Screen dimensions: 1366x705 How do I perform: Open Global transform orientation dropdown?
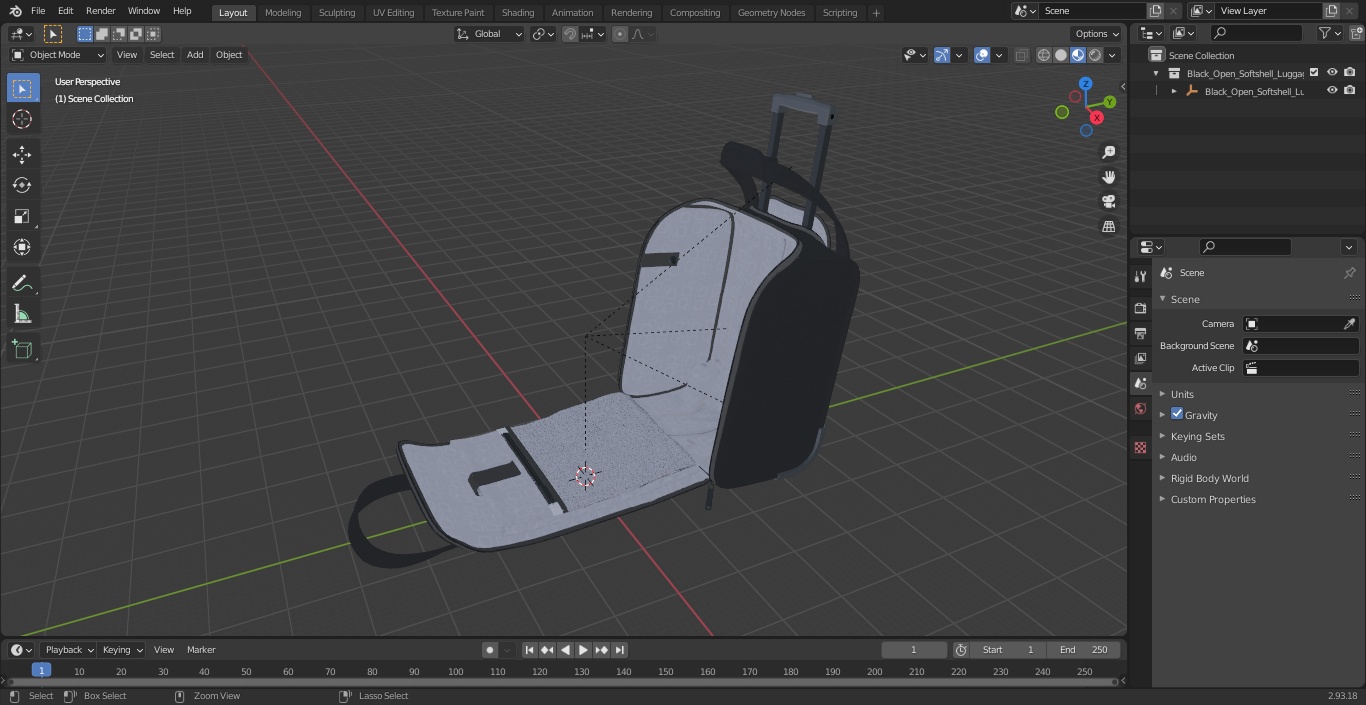[490, 34]
